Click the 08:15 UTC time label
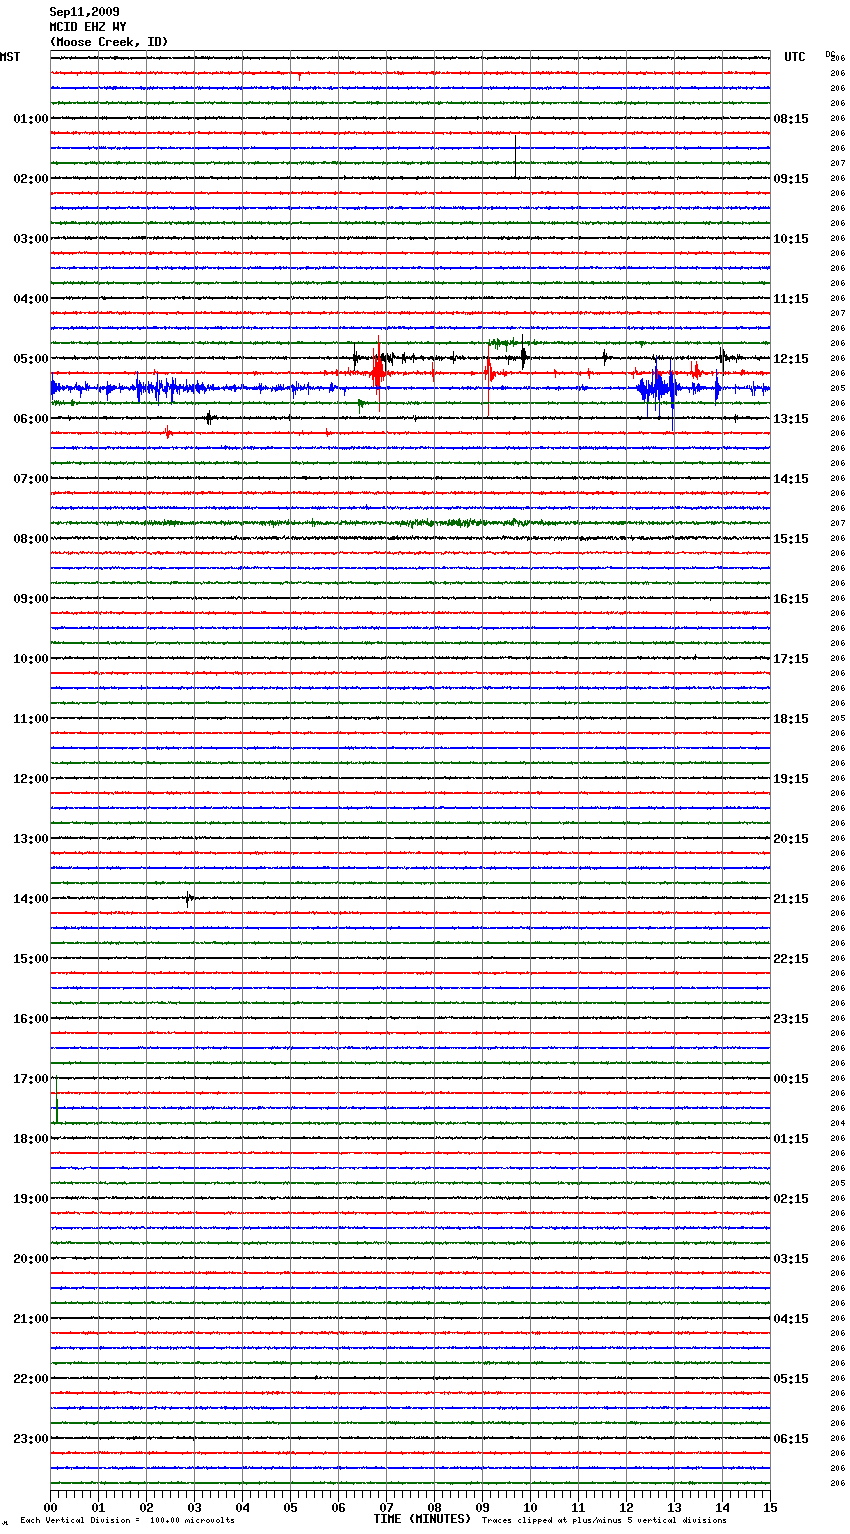Viewport: 850px width, 1534px height. click(791, 119)
